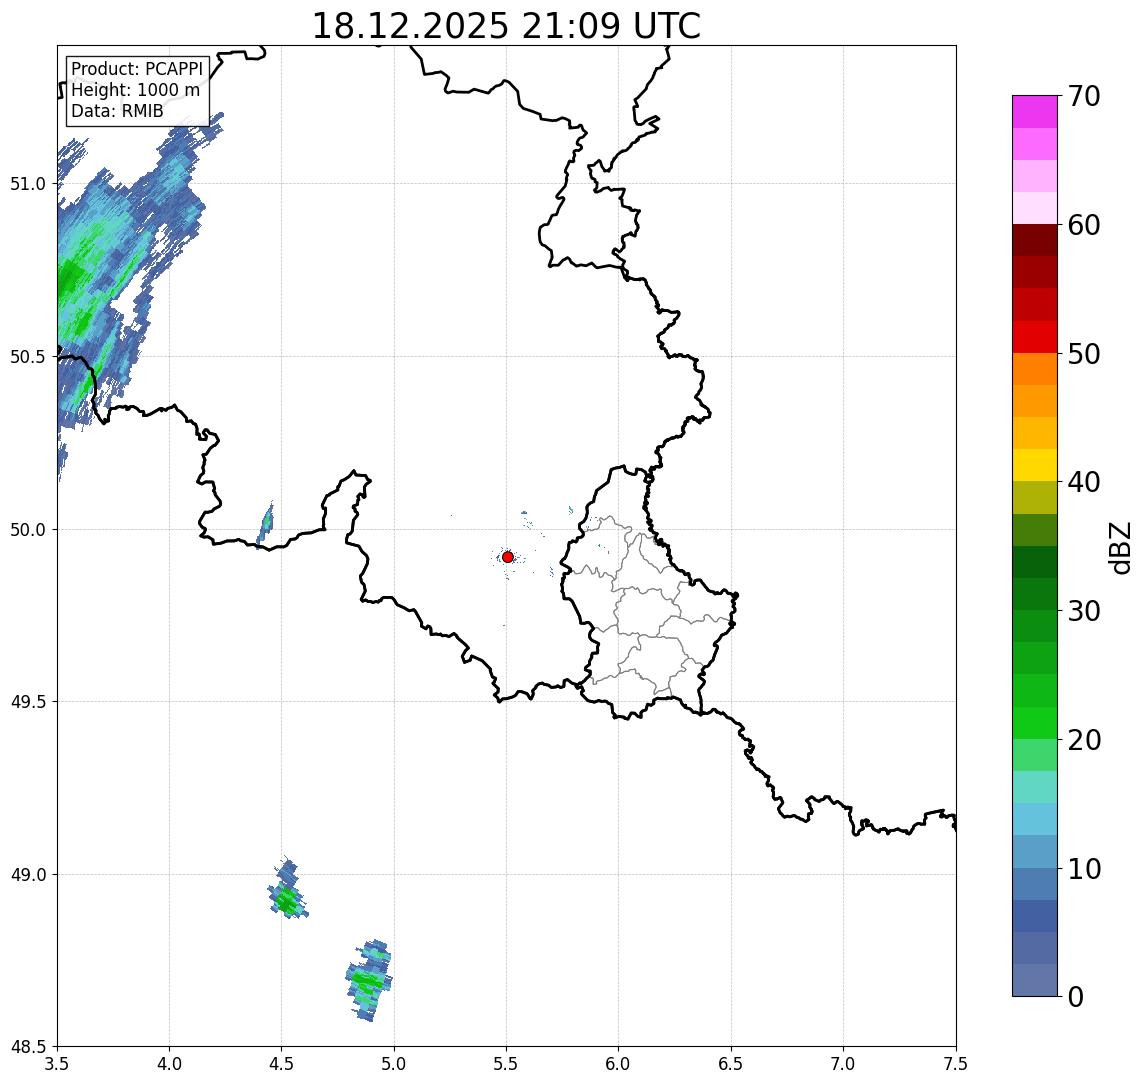The height and width of the screenshot is (1084, 1145).
Task: Click the colorbar label 10
Action: pyautogui.click(x=1084, y=869)
